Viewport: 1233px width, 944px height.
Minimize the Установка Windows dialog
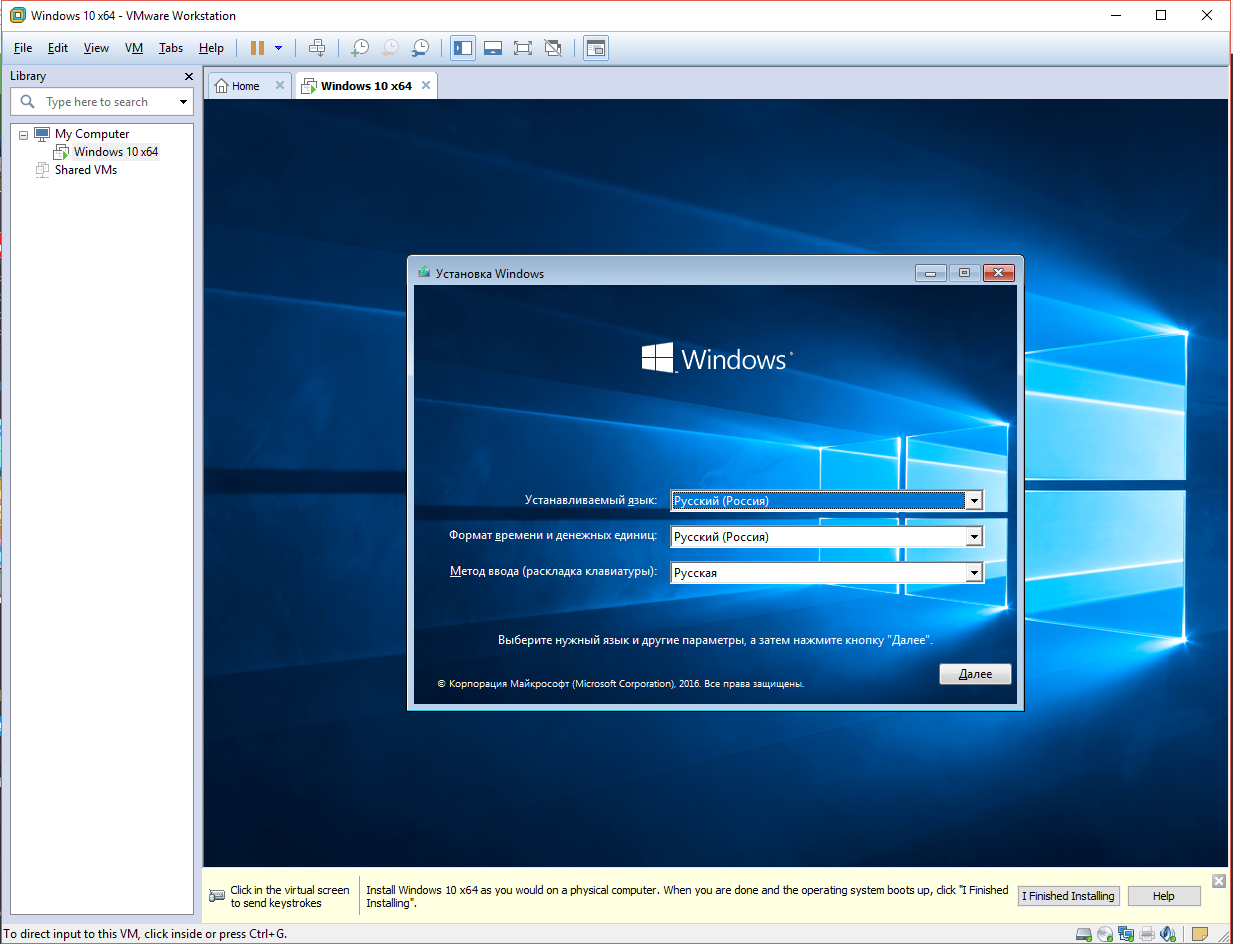(930, 273)
